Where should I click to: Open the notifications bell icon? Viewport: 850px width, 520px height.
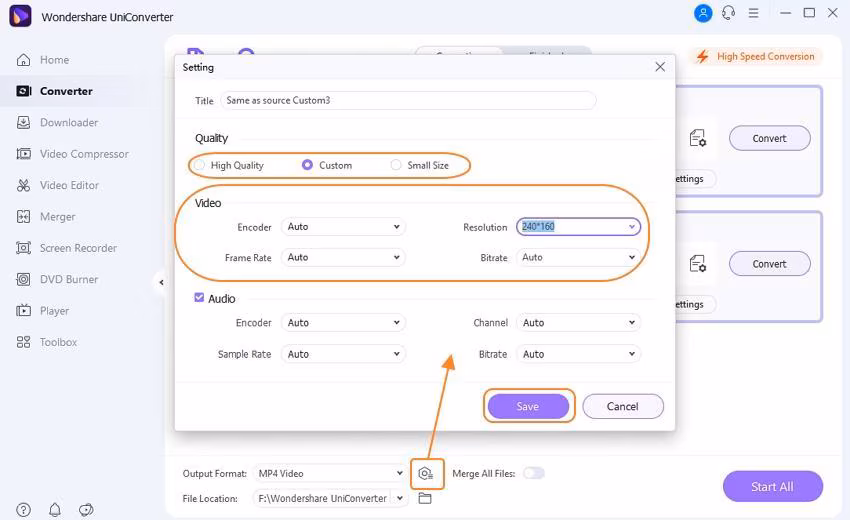pos(55,510)
